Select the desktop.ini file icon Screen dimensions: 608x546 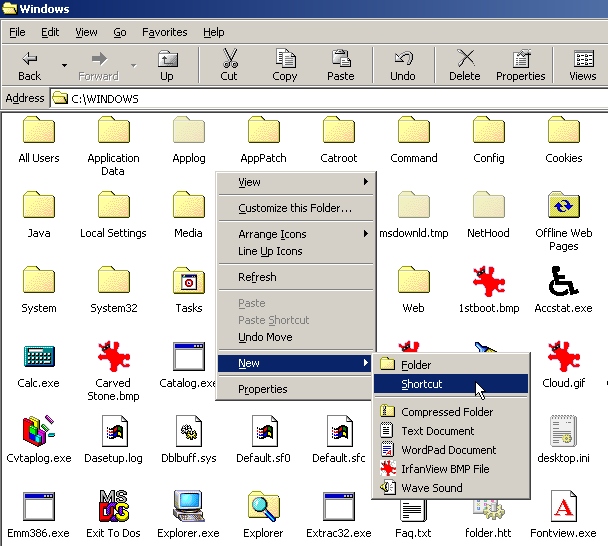(x=564, y=430)
